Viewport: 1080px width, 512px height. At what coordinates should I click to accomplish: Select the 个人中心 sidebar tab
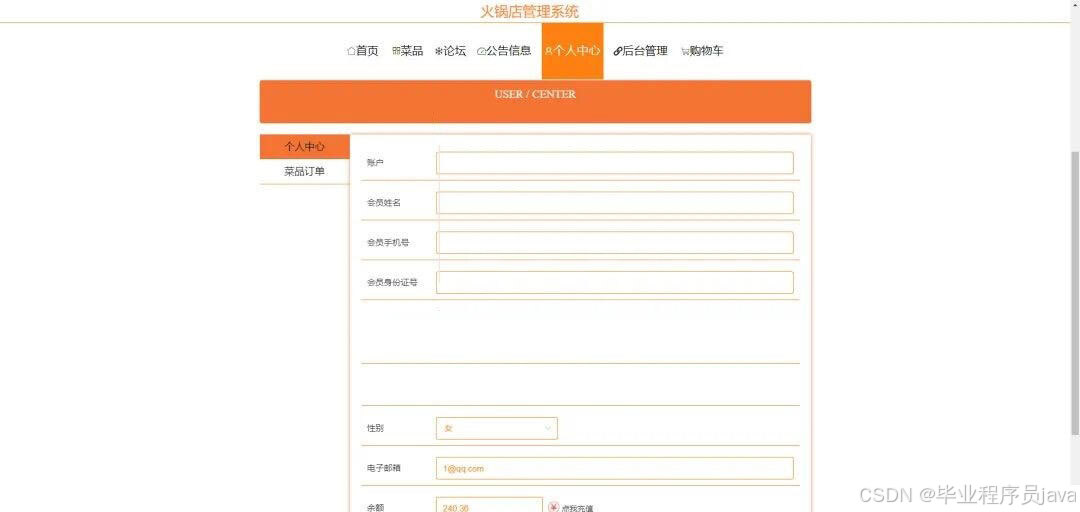click(x=304, y=147)
